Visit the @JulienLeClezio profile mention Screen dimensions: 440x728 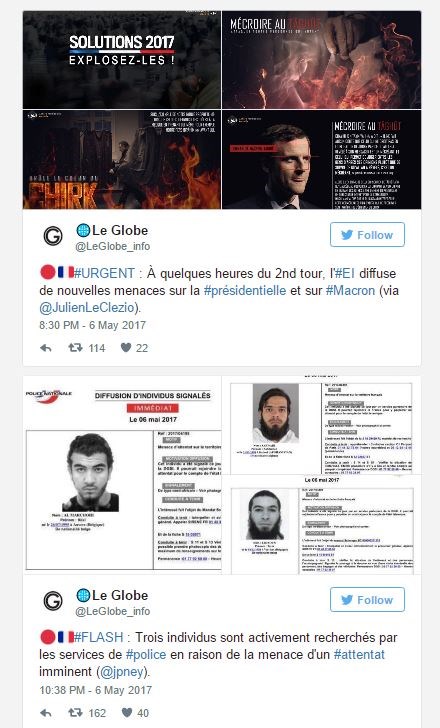click(89, 307)
